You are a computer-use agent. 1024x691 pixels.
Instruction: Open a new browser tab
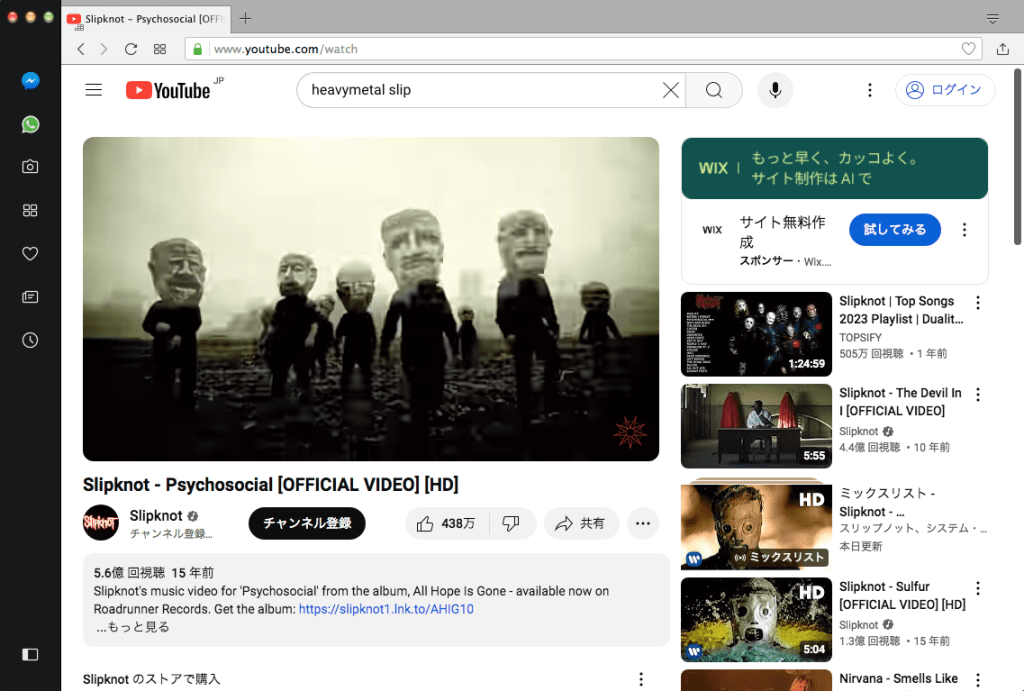(246, 18)
